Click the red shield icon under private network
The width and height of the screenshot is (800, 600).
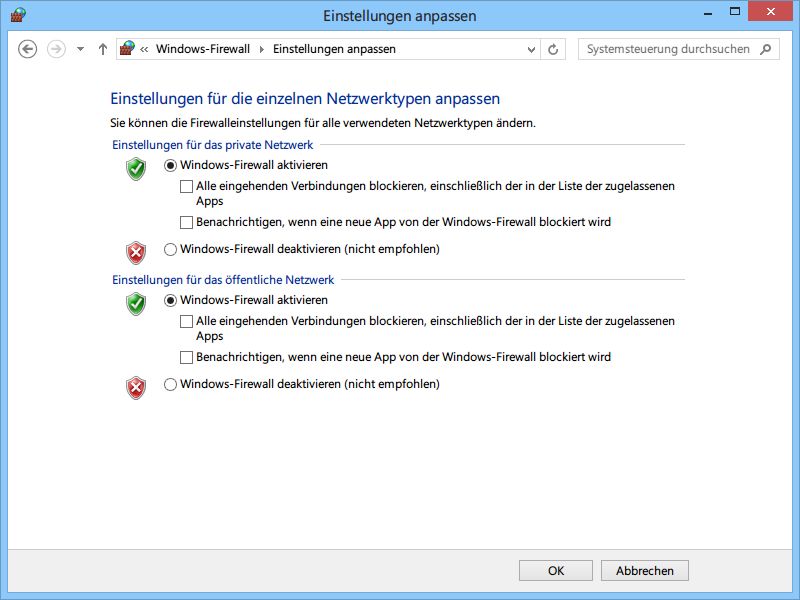pos(136,253)
